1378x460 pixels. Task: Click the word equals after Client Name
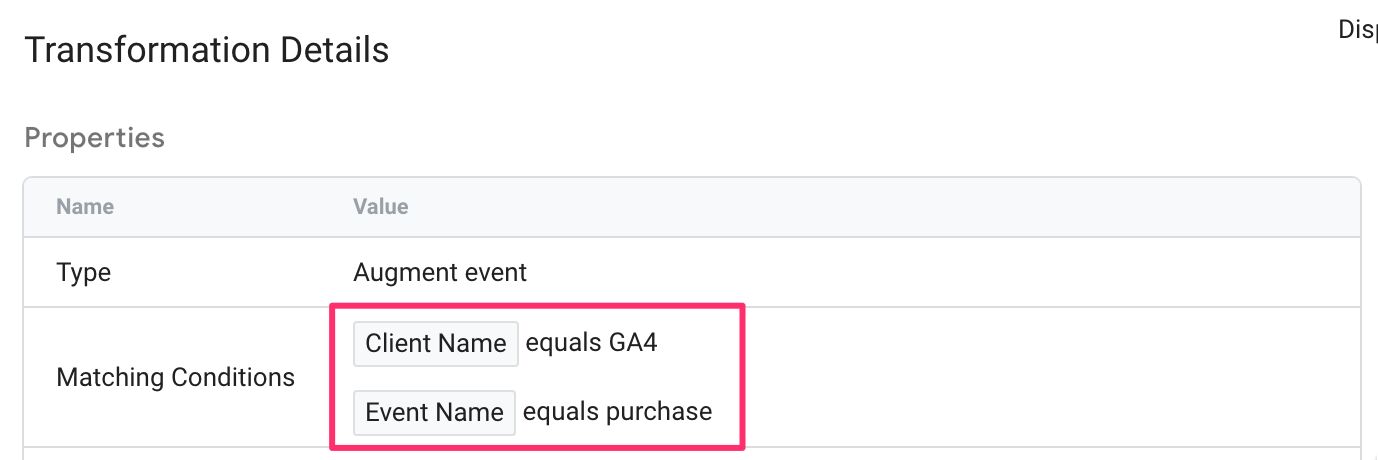point(563,344)
